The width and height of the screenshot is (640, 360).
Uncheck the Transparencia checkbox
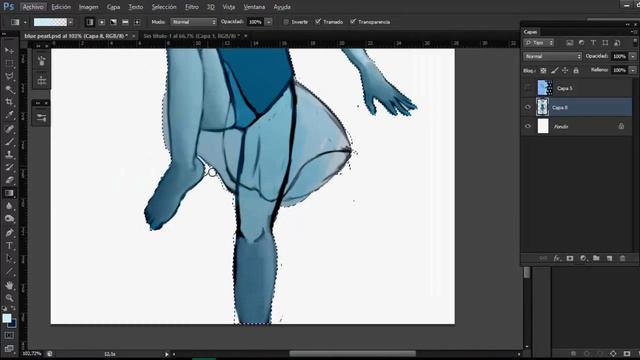coord(353,22)
